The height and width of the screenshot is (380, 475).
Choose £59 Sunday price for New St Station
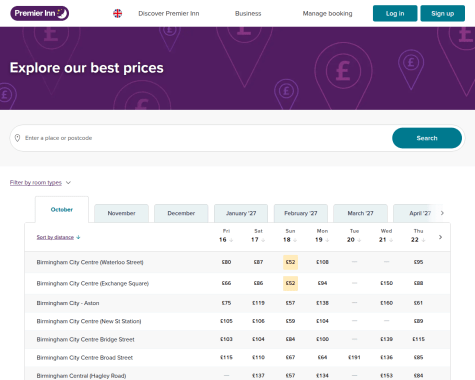290,321
